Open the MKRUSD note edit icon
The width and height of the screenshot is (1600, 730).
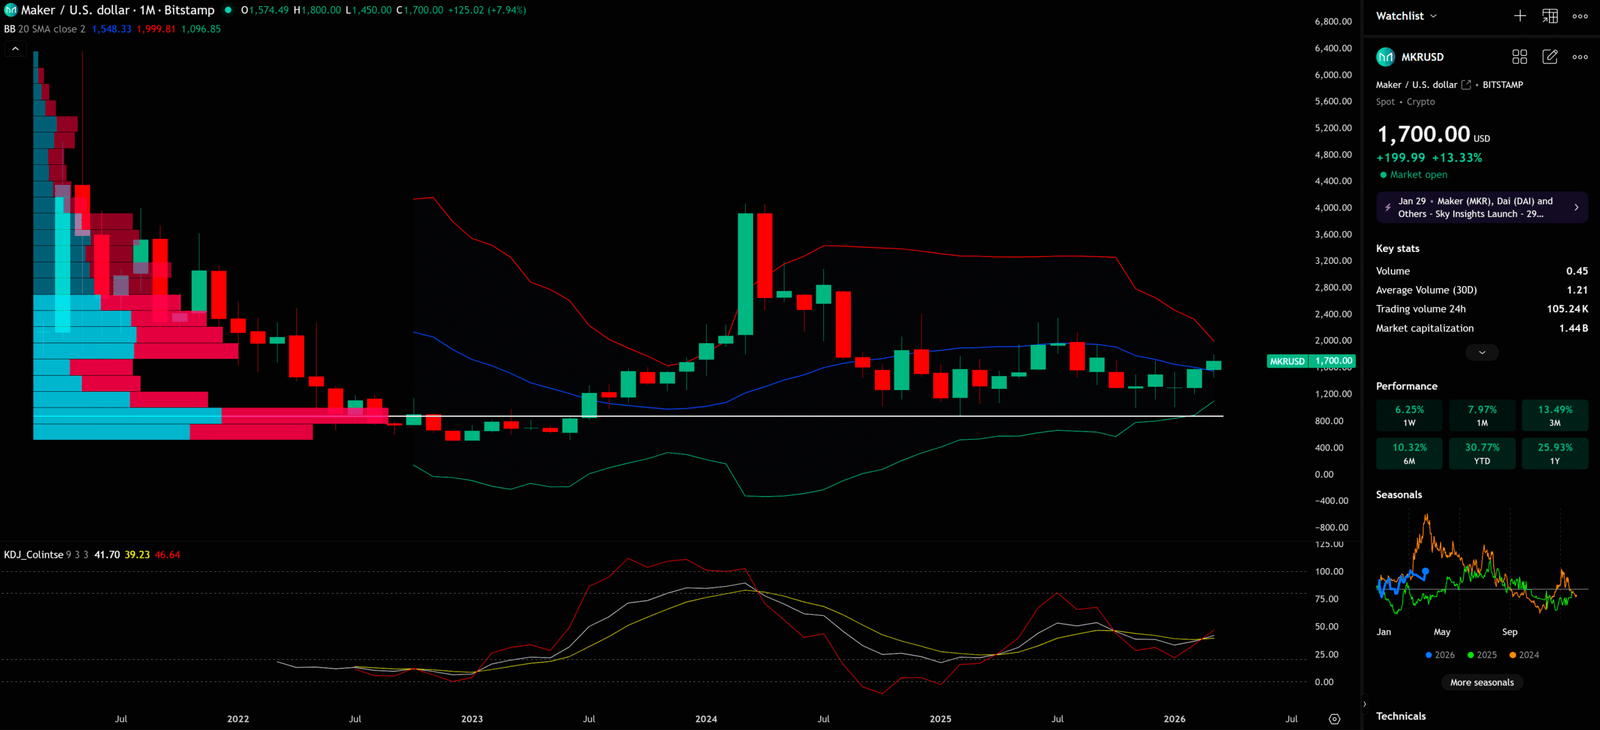[1550, 57]
